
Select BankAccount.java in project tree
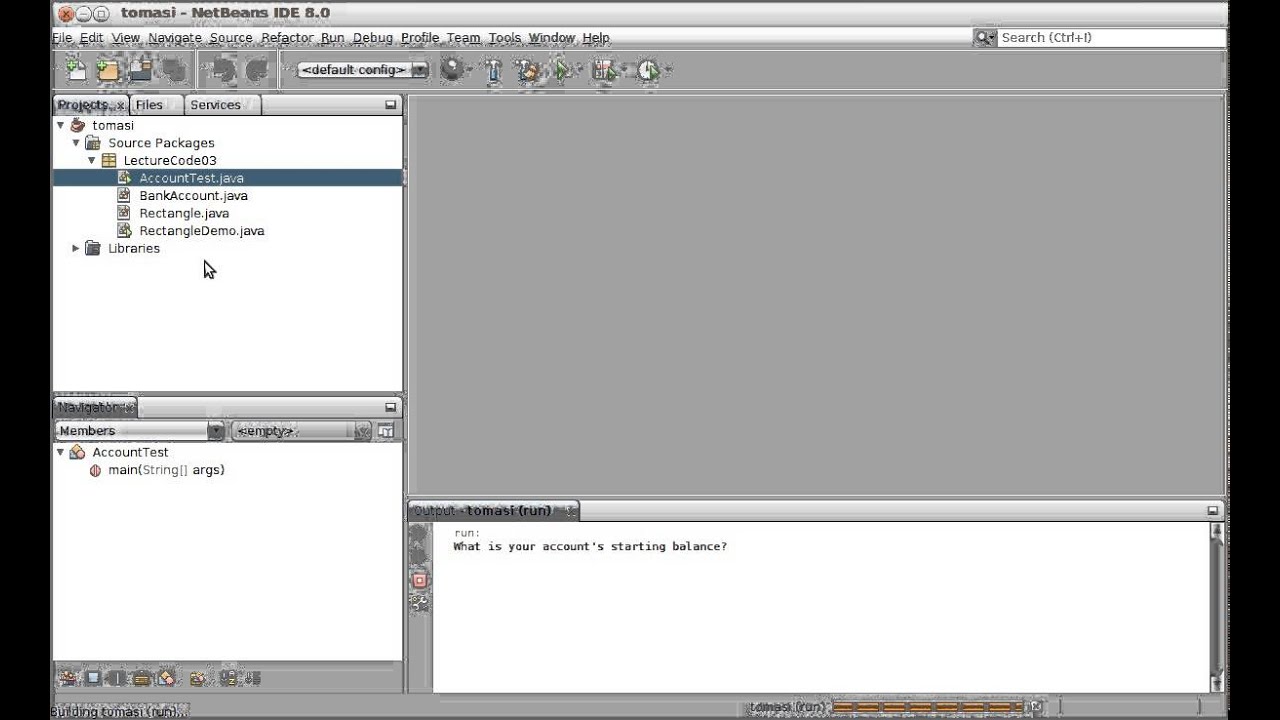coord(193,196)
